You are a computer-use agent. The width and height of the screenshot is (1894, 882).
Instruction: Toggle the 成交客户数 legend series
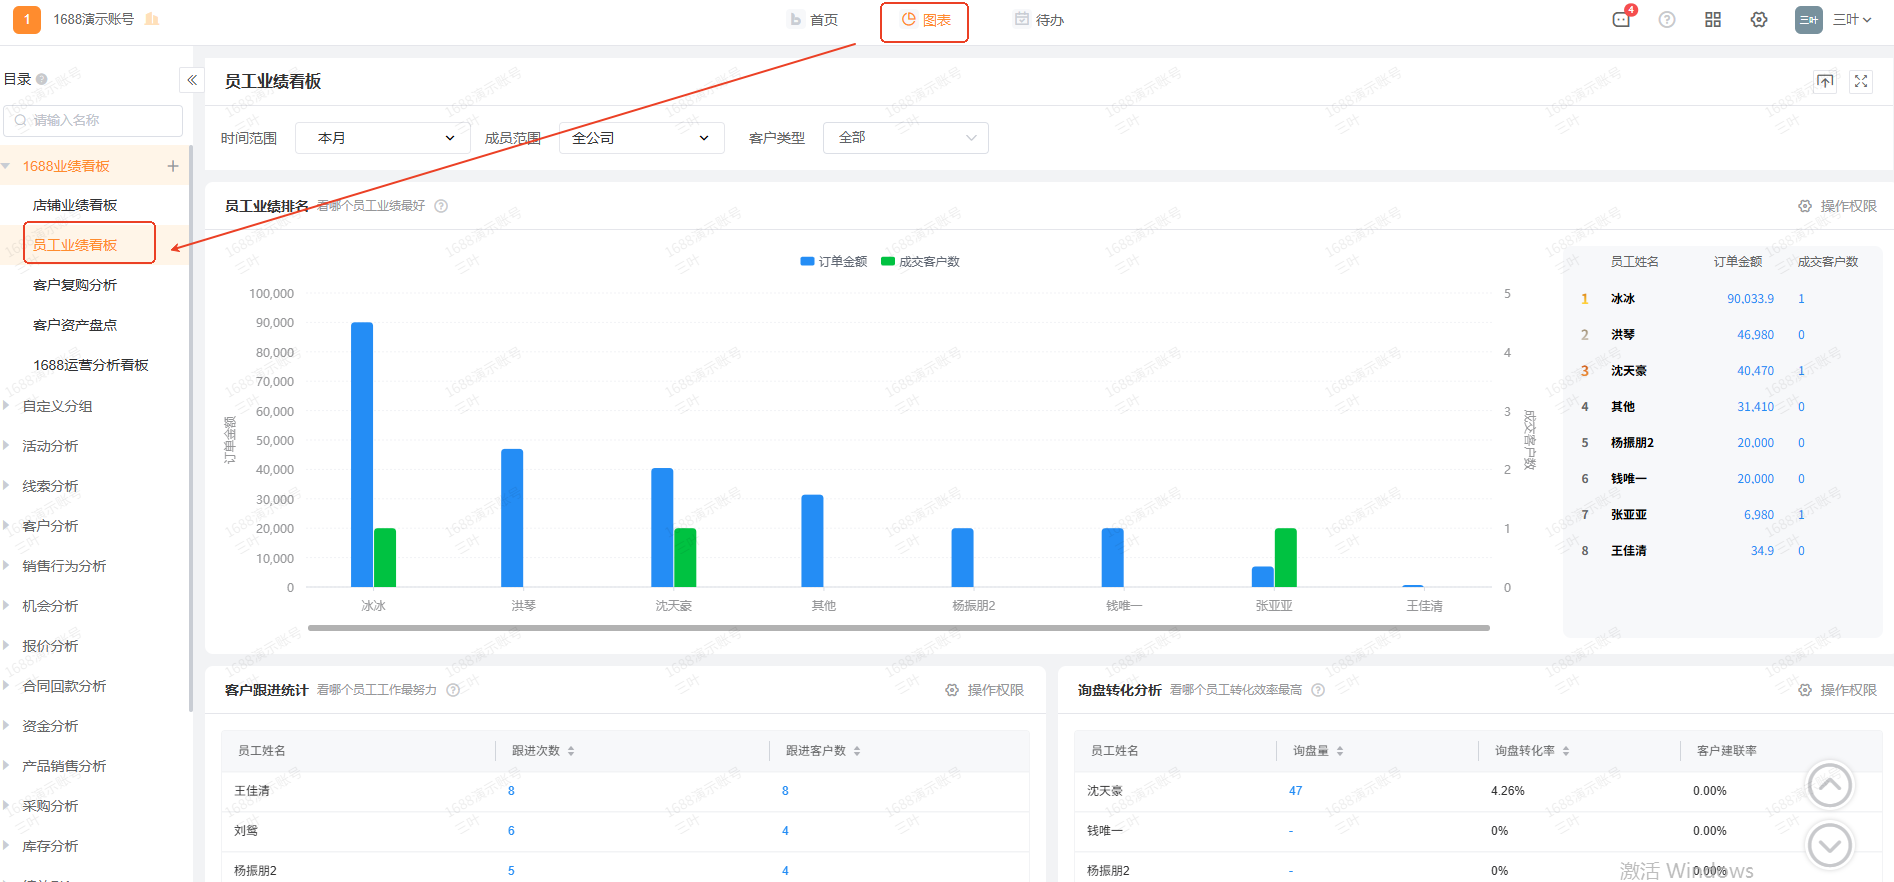pos(920,262)
